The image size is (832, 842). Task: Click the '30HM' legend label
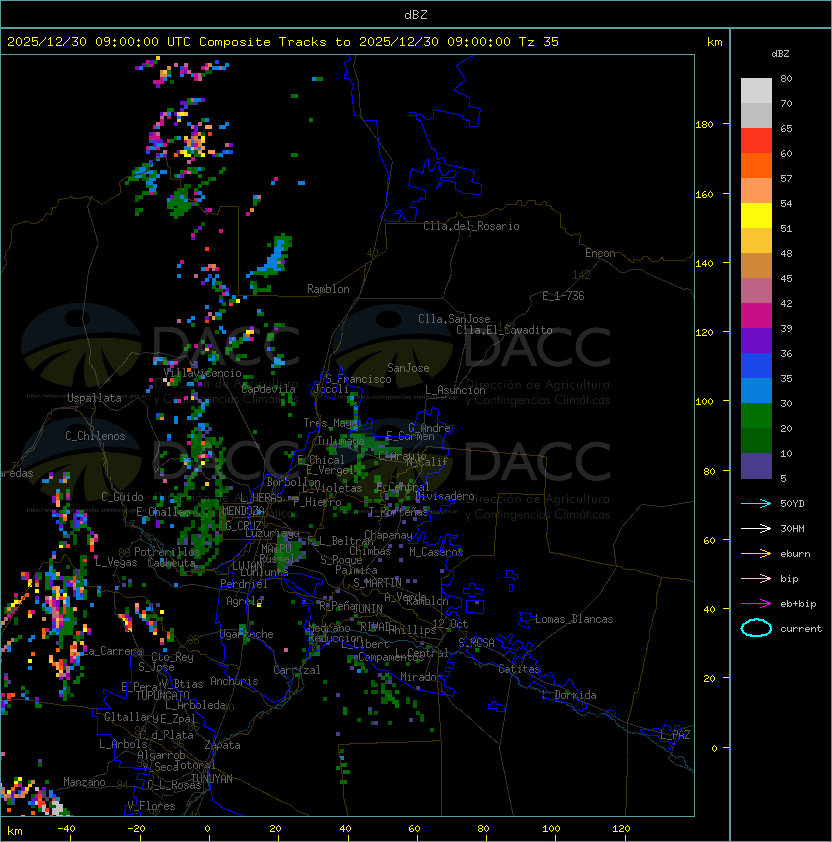point(792,528)
